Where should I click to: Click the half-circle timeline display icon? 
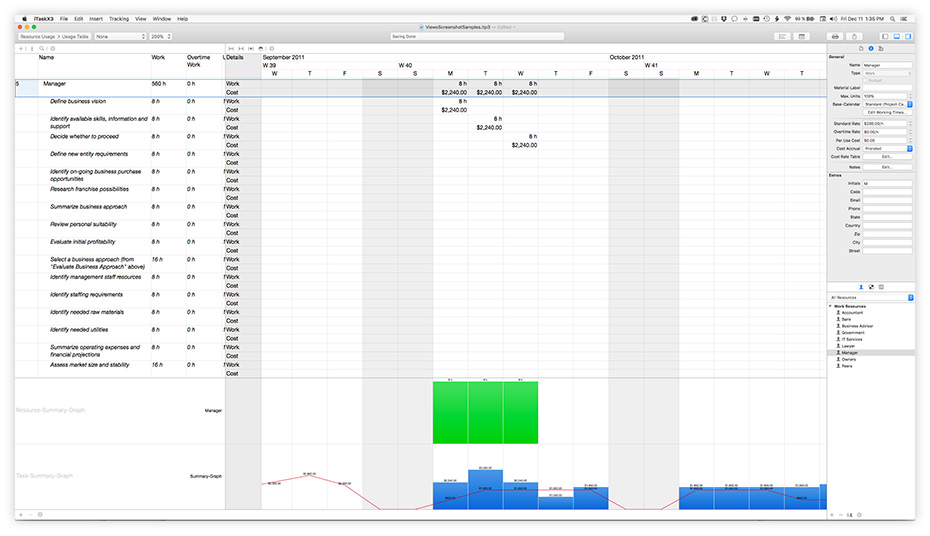[261, 49]
